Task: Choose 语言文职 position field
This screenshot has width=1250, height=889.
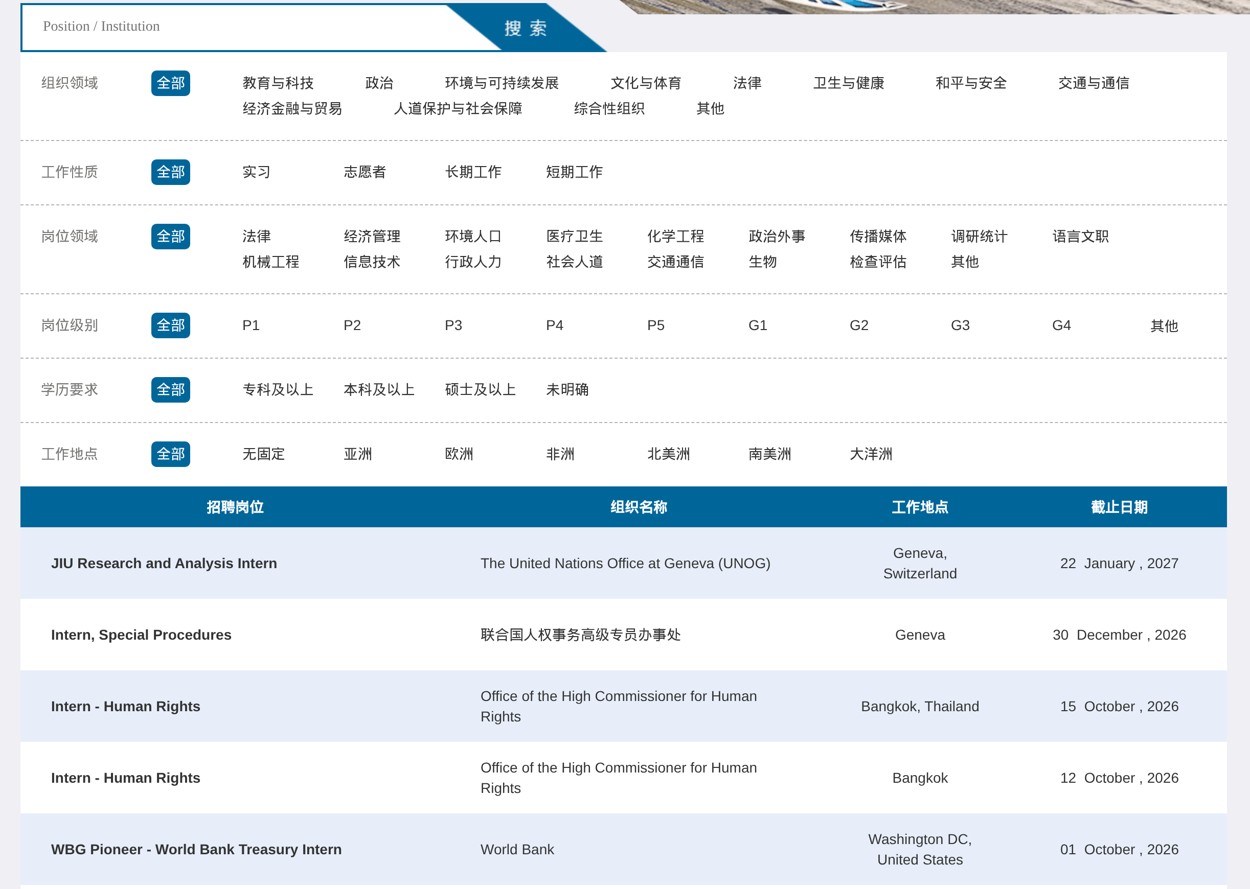Action: point(1080,236)
